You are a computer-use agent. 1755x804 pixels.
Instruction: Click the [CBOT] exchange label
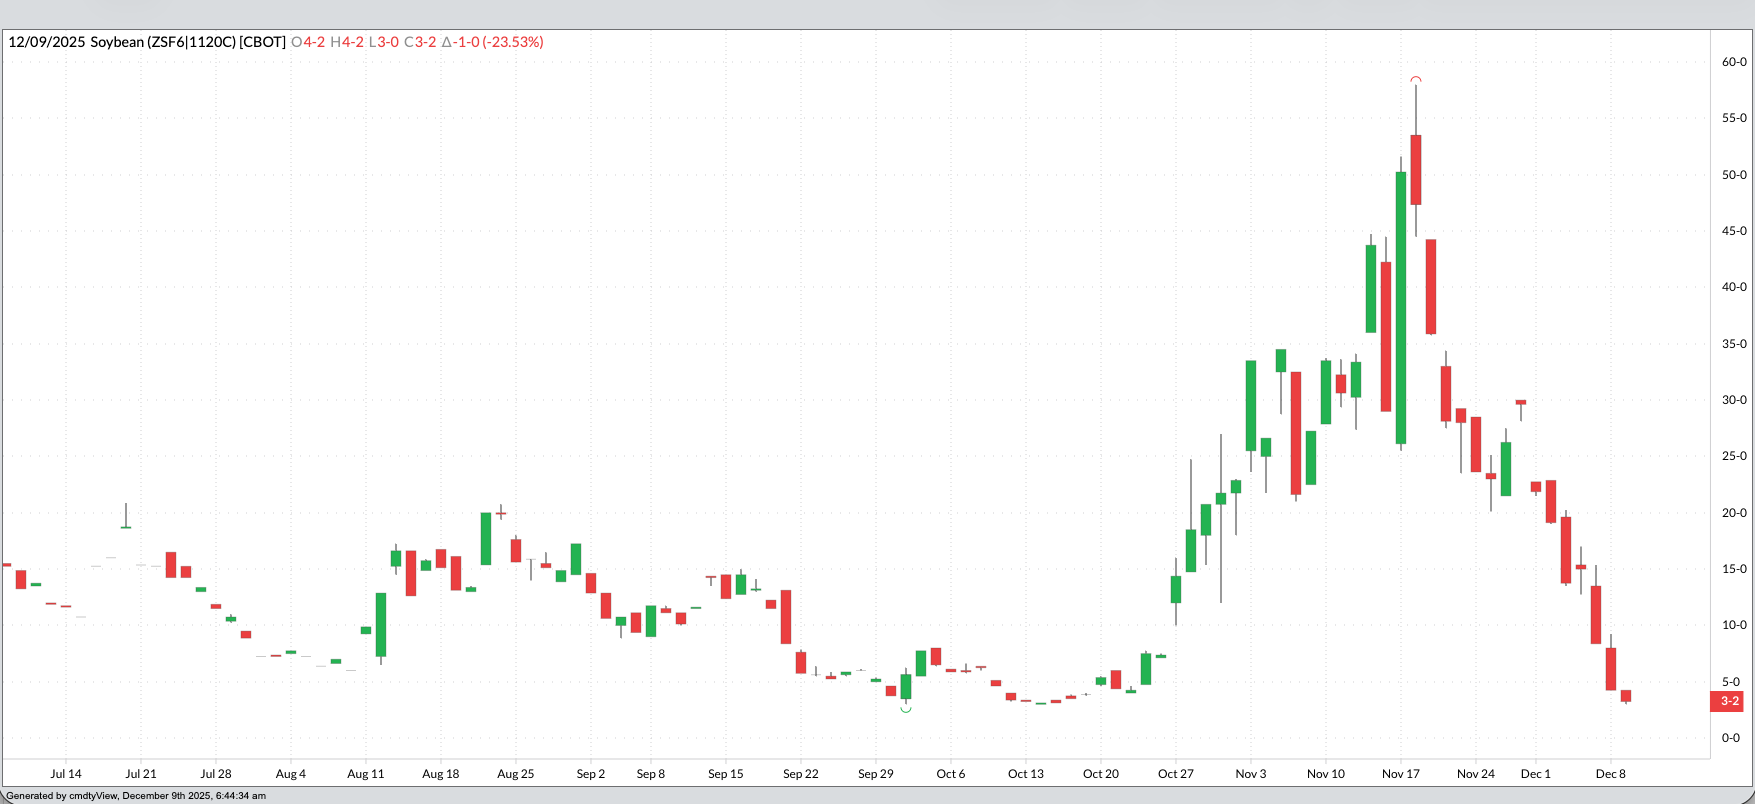click(x=263, y=42)
